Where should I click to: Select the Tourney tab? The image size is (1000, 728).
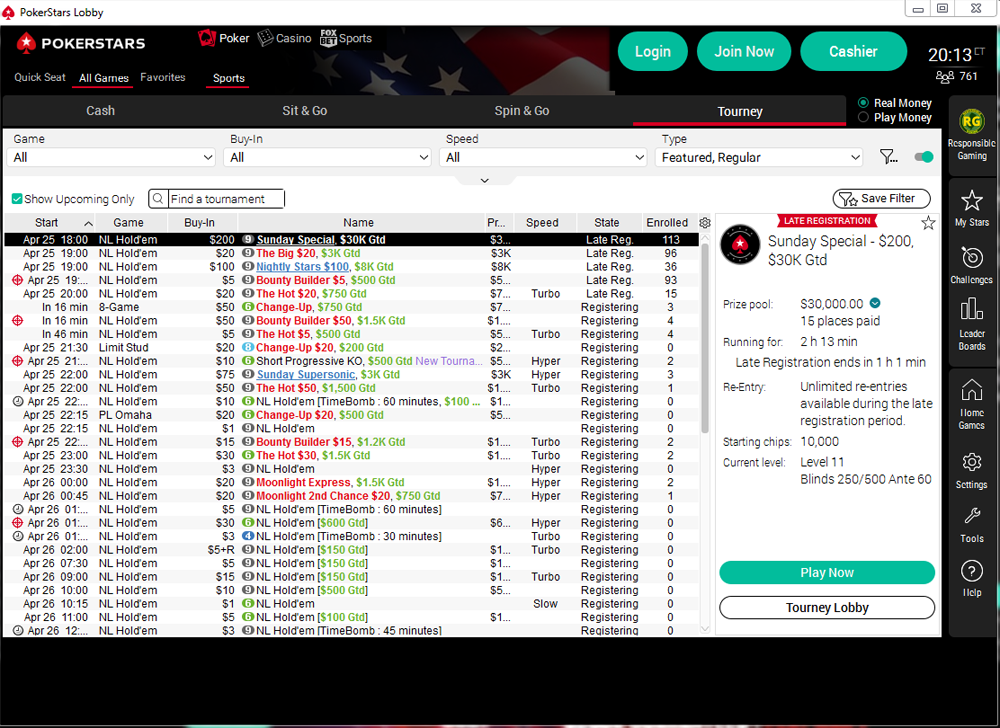pos(740,111)
